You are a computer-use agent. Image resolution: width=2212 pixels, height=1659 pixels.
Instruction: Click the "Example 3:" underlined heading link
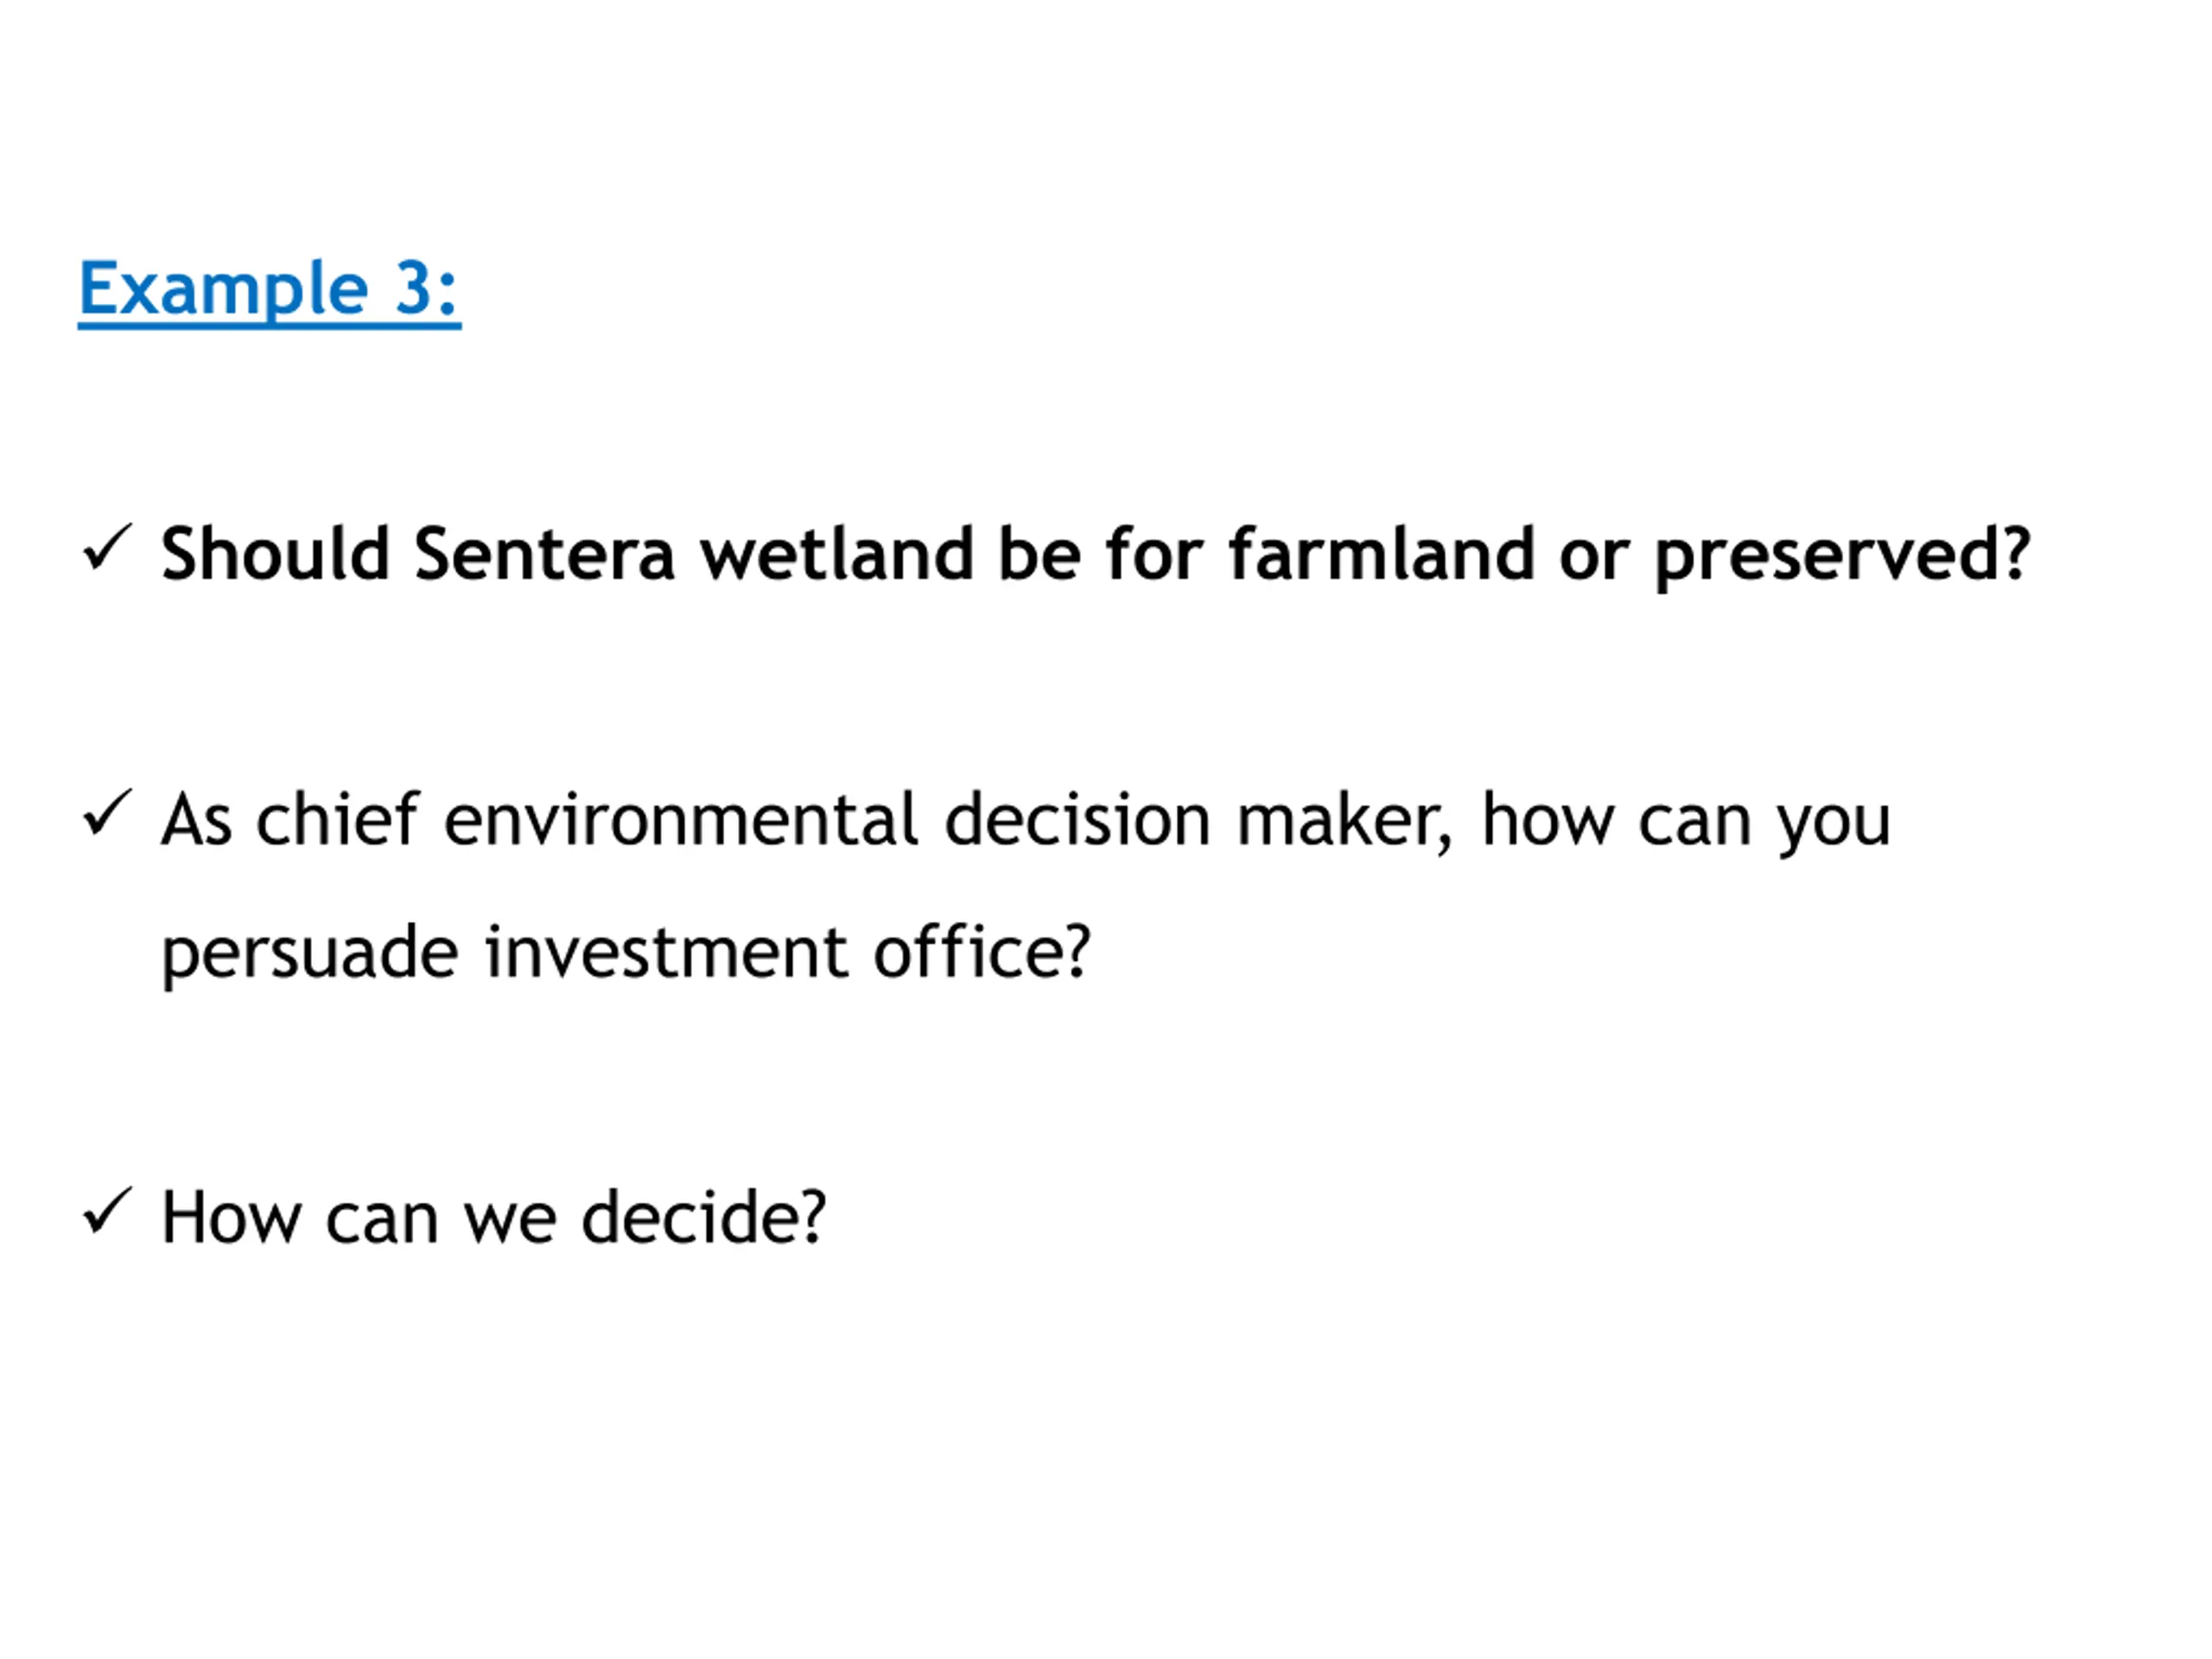[x=269, y=290]
